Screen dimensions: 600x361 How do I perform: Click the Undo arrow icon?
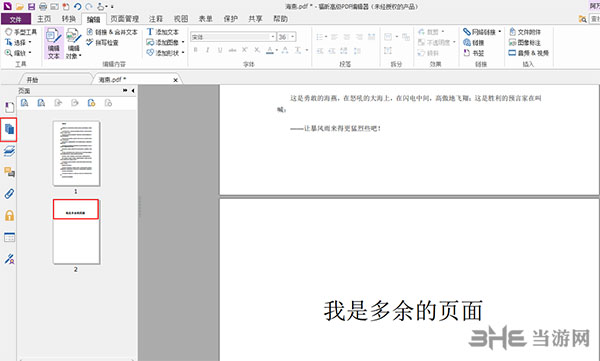(78, 7)
